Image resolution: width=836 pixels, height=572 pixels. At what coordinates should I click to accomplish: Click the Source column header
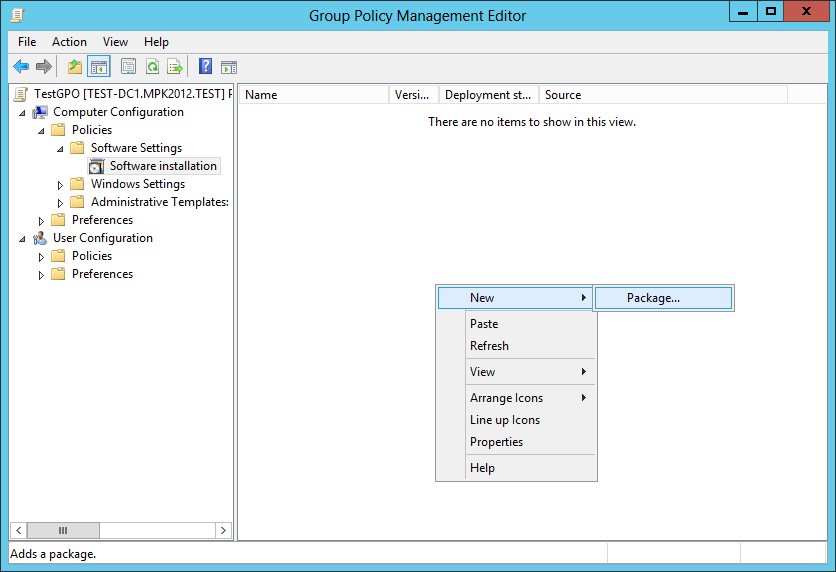(663, 95)
